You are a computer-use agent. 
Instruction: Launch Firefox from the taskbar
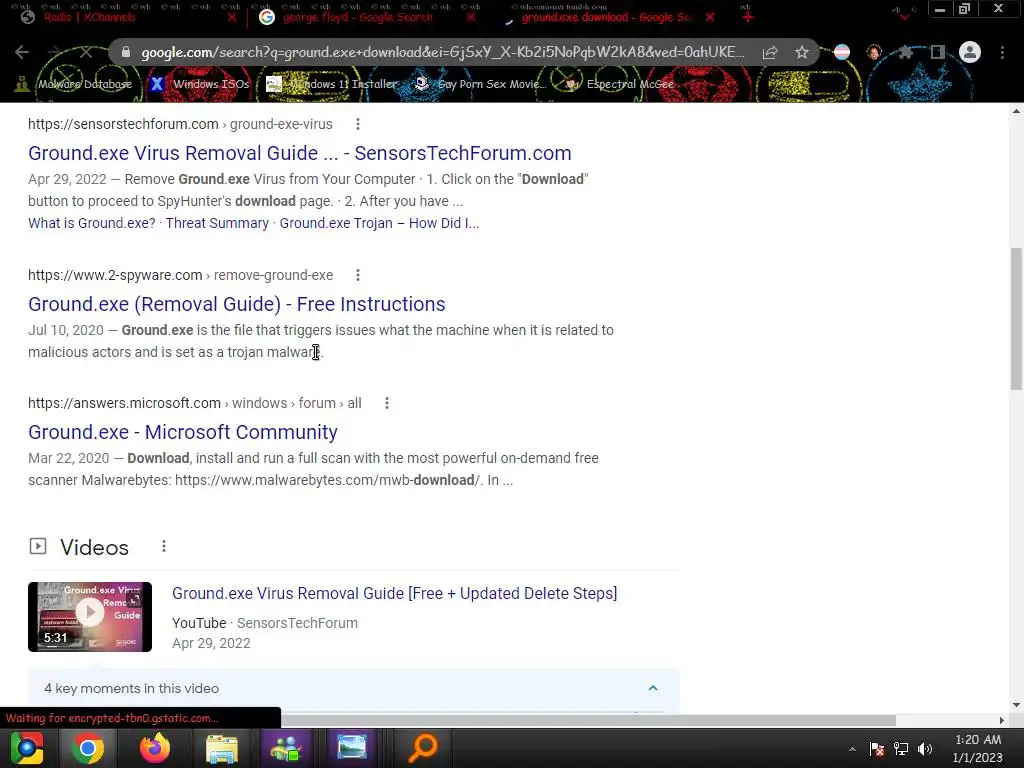click(x=155, y=748)
